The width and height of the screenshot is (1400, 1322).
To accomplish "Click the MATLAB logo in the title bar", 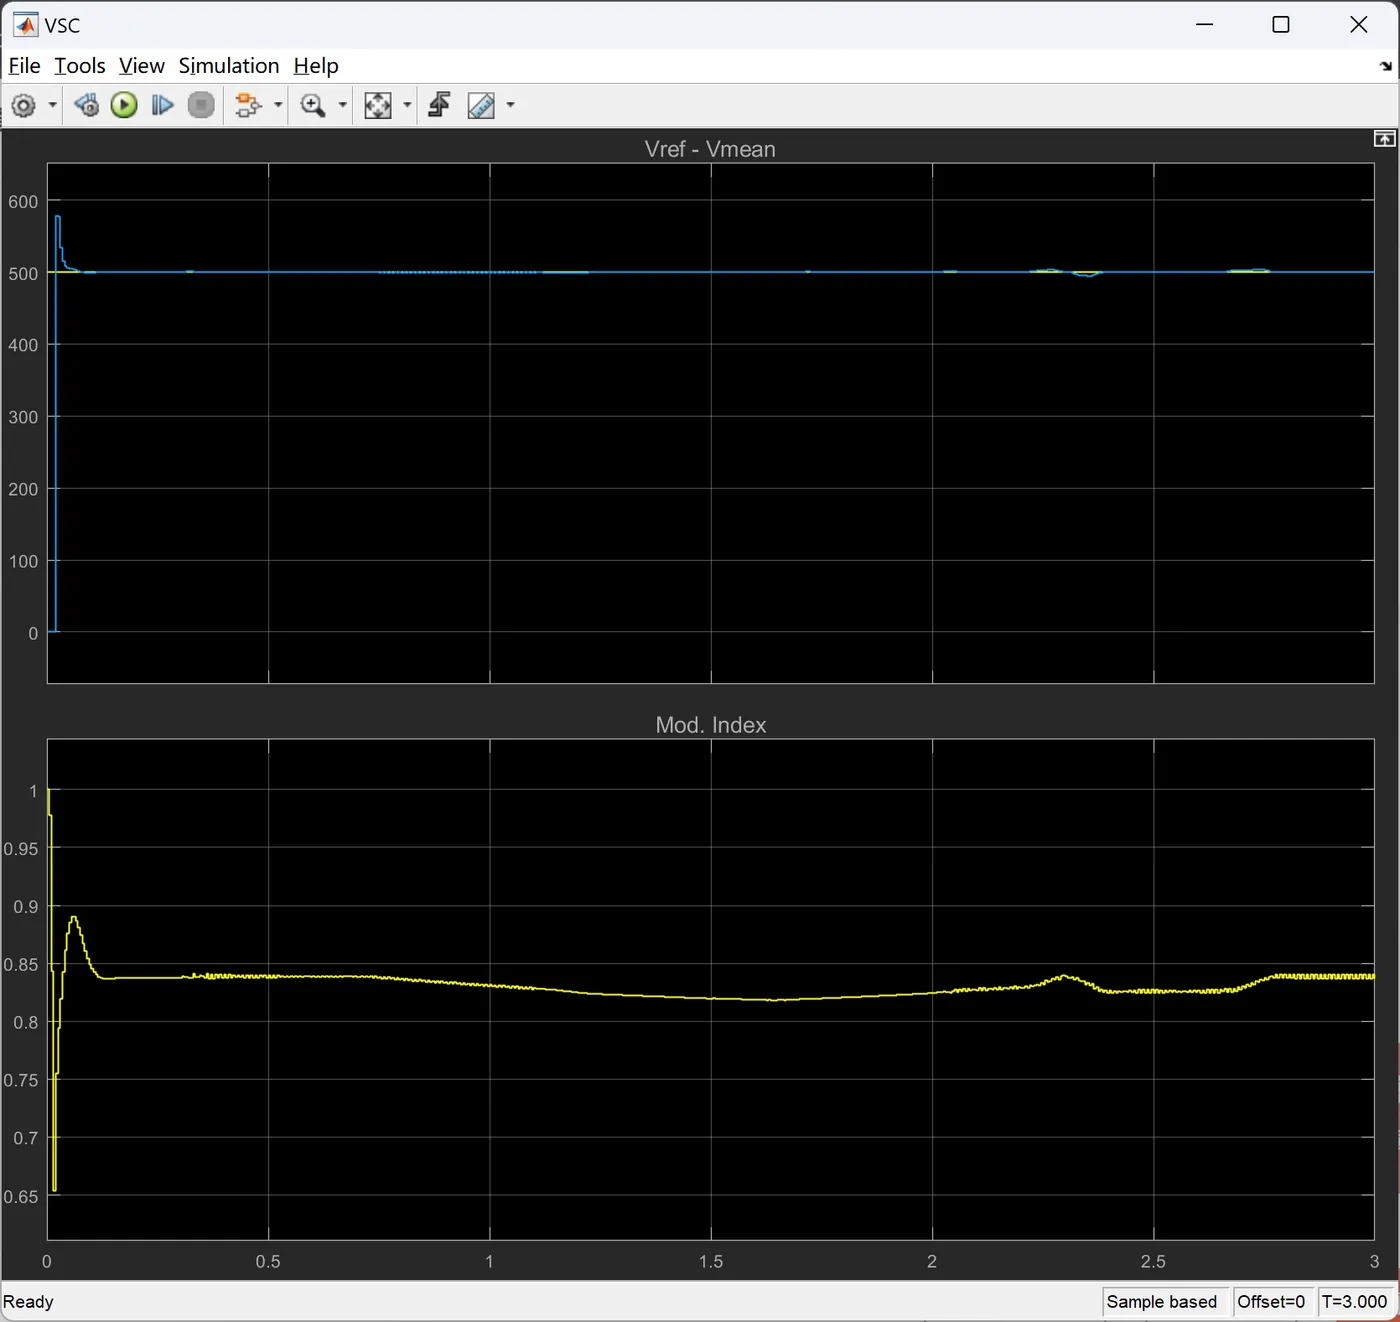I will (25, 25).
